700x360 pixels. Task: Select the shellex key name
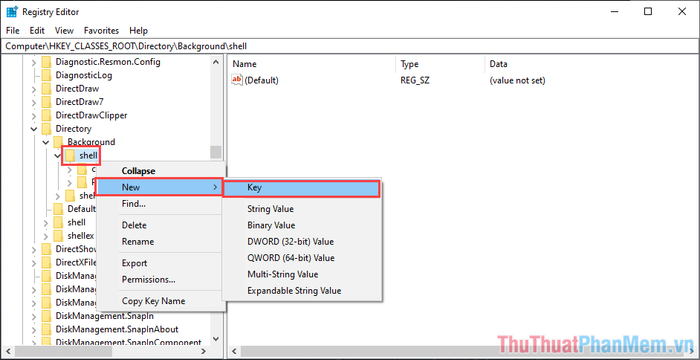click(x=81, y=235)
